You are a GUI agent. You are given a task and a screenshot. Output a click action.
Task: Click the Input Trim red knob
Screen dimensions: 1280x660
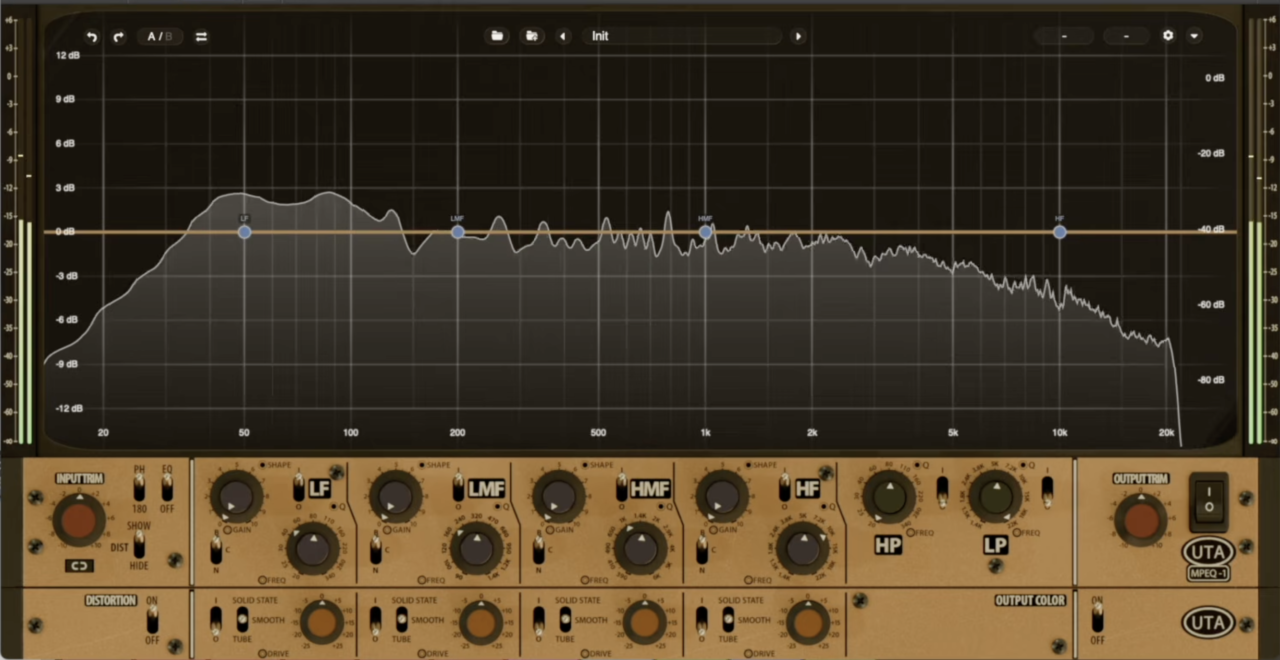(79, 521)
